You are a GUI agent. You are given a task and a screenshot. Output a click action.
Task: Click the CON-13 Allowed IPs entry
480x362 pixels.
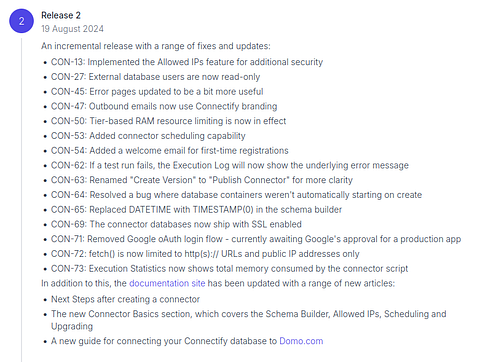(187, 62)
